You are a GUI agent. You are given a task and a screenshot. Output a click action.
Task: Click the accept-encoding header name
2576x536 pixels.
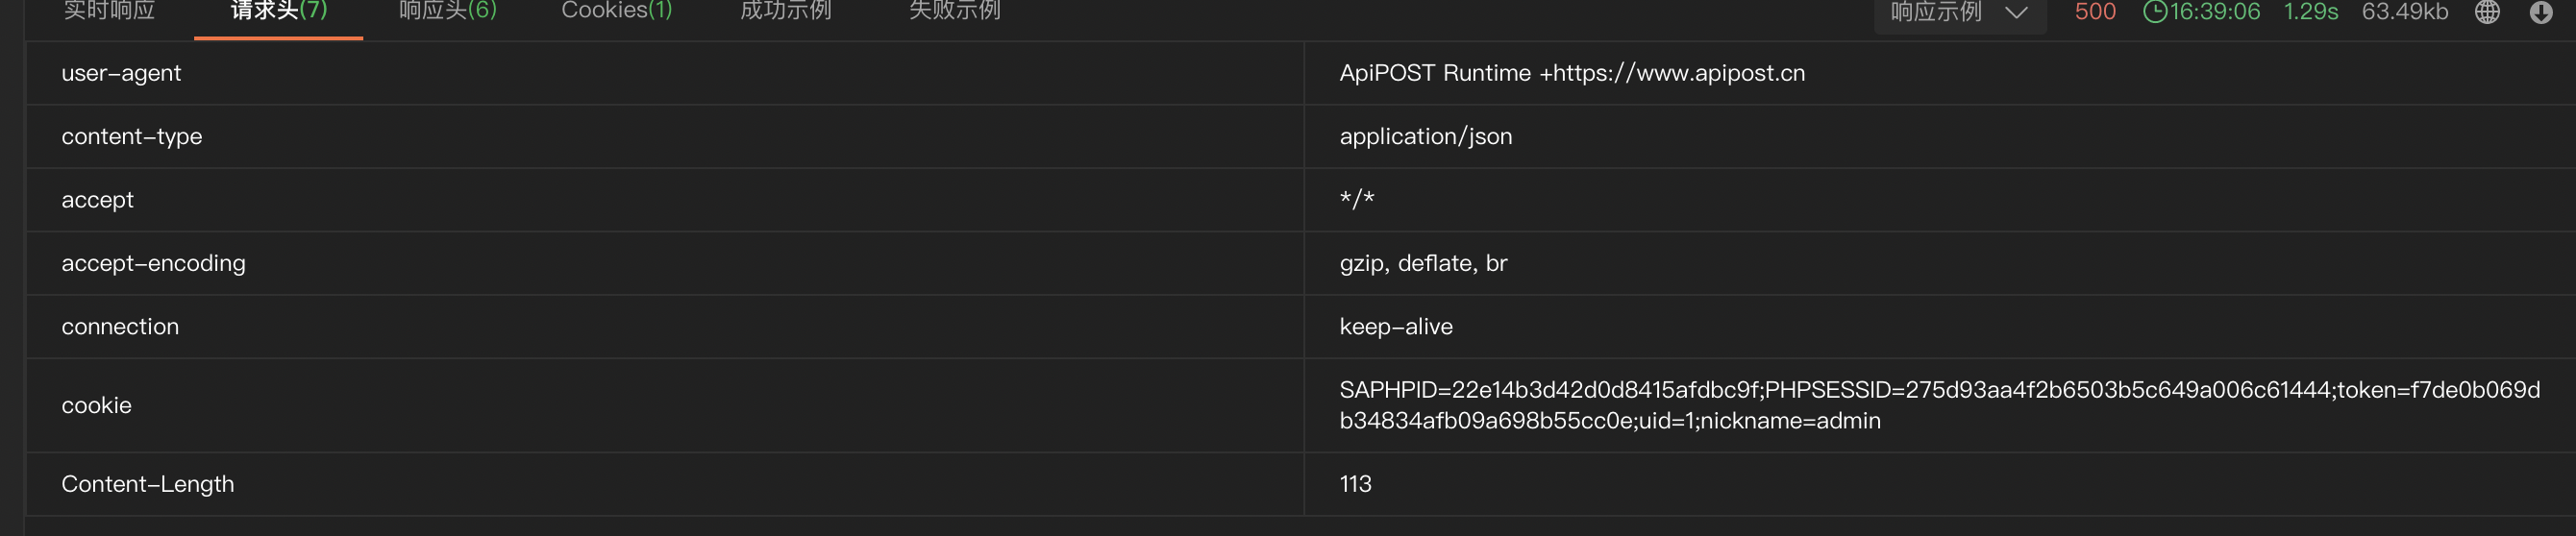point(153,263)
